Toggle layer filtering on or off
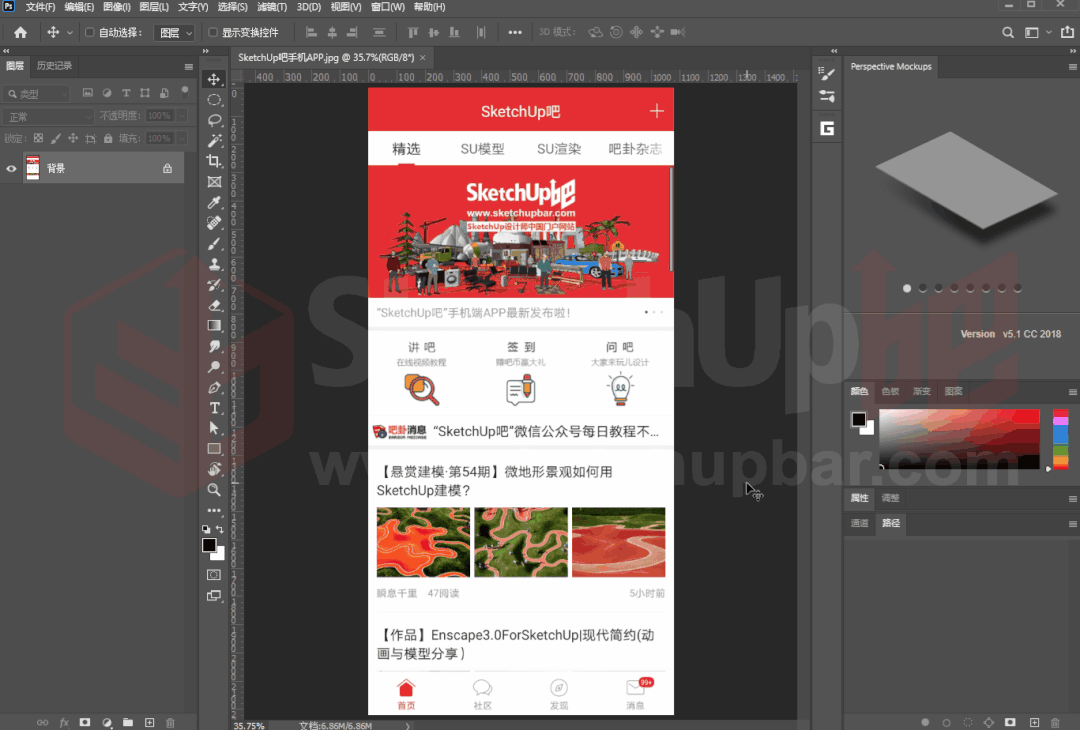The height and width of the screenshot is (730, 1080). (x=185, y=91)
